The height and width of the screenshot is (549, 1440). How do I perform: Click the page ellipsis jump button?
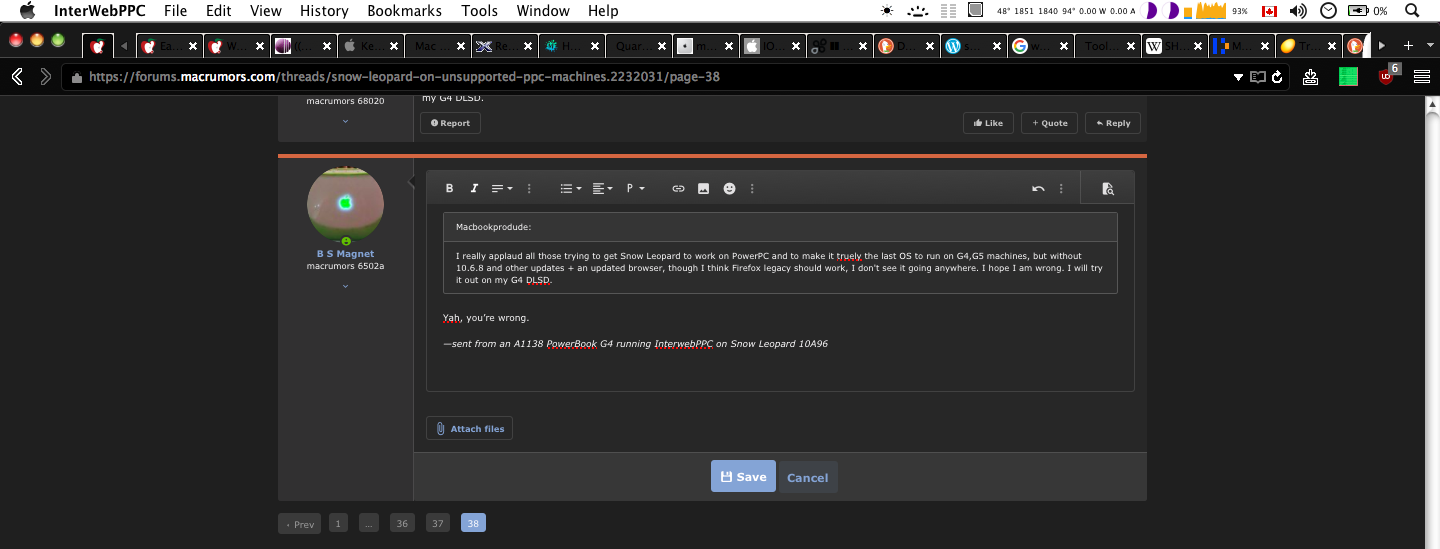[369, 523]
